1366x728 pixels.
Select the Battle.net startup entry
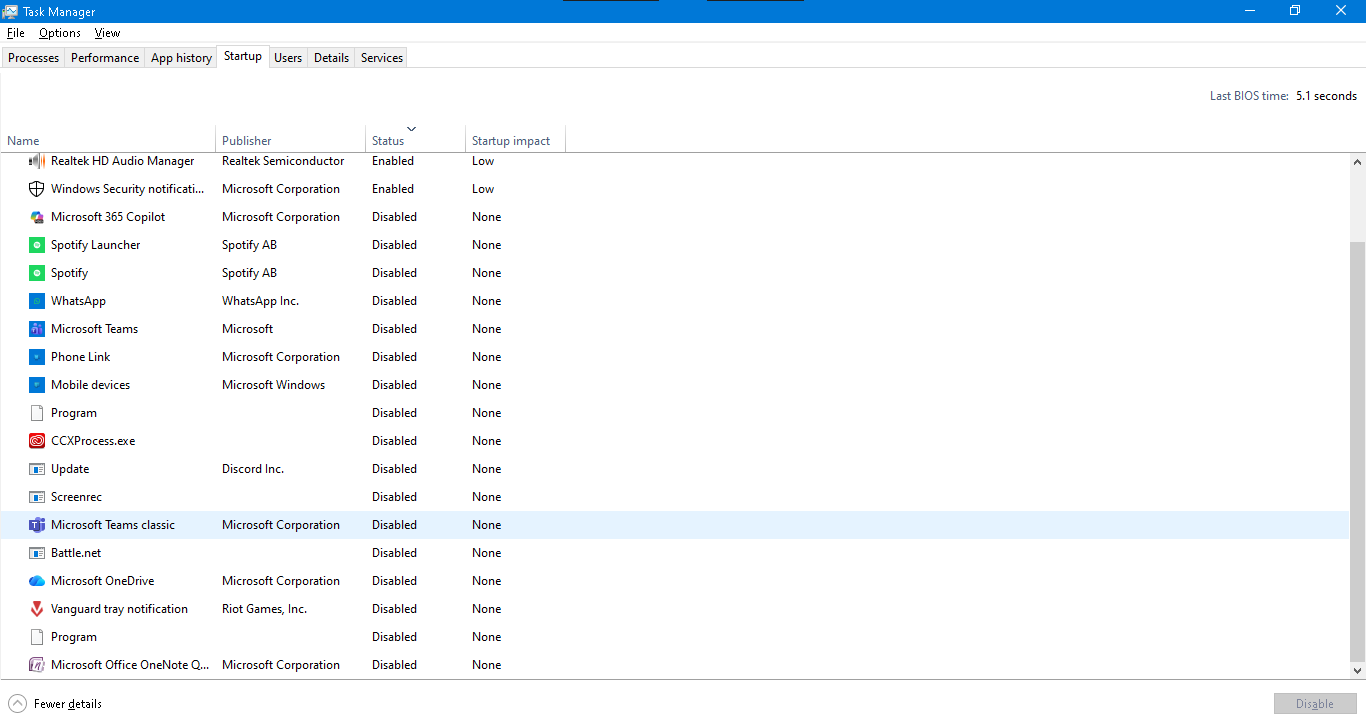76,553
